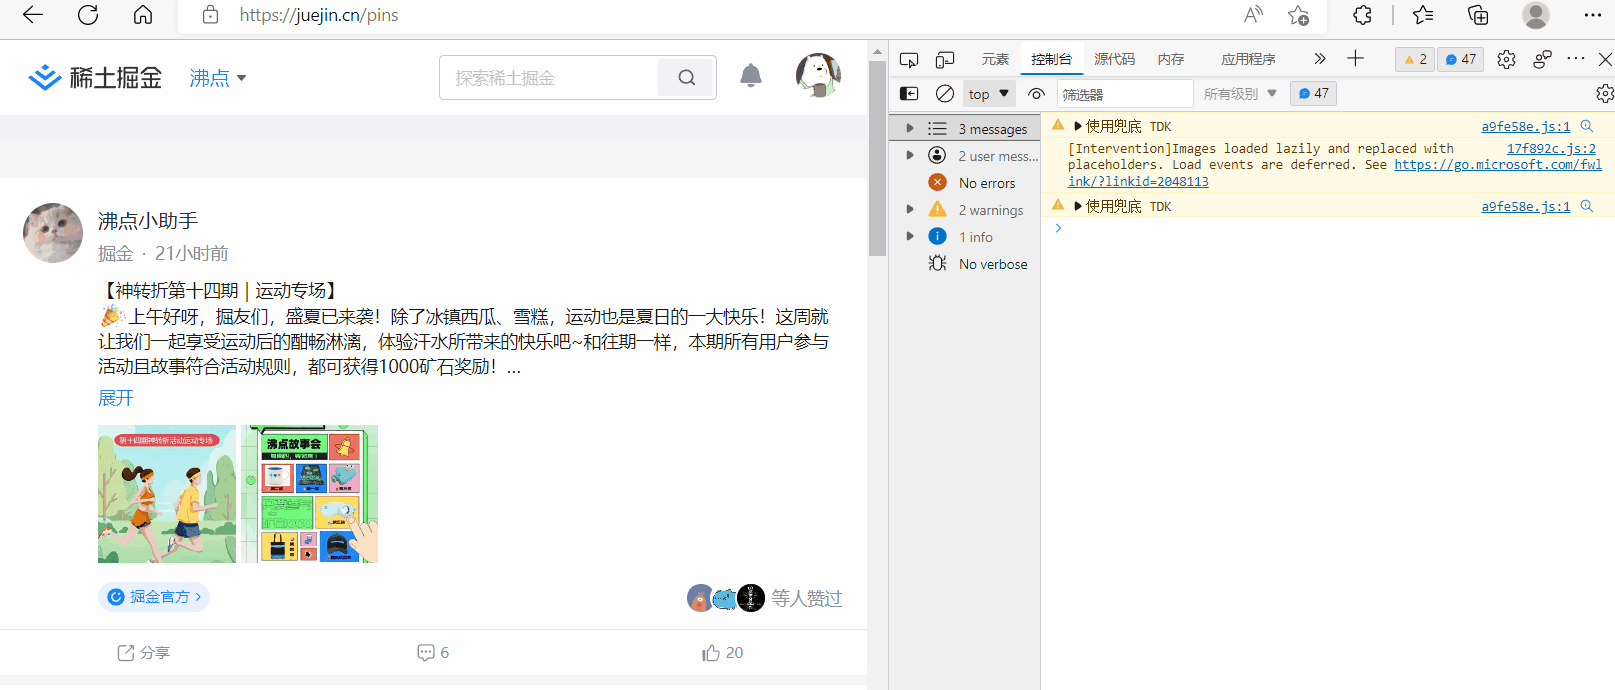Click the warnings badge showing 2
Image resolution: width=1615 pixels, height=690 pixels.
tap(1415, 59)
